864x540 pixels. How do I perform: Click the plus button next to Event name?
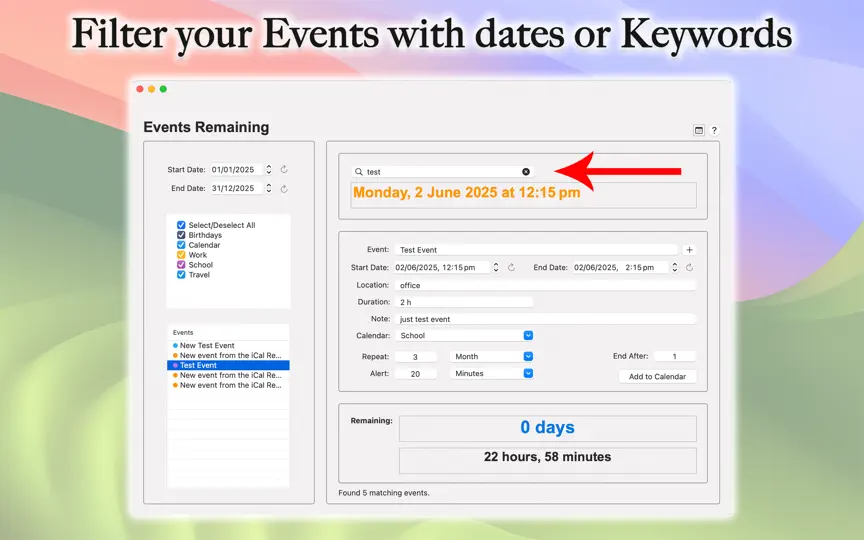689,250
